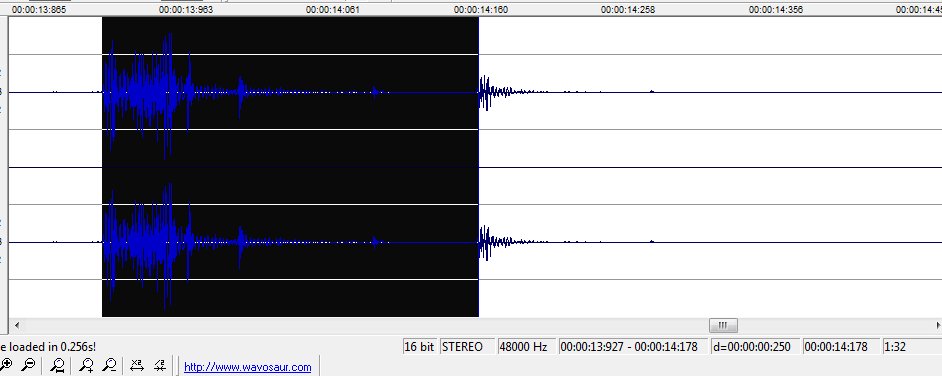Click the STEREO status field

coord(467,347)
